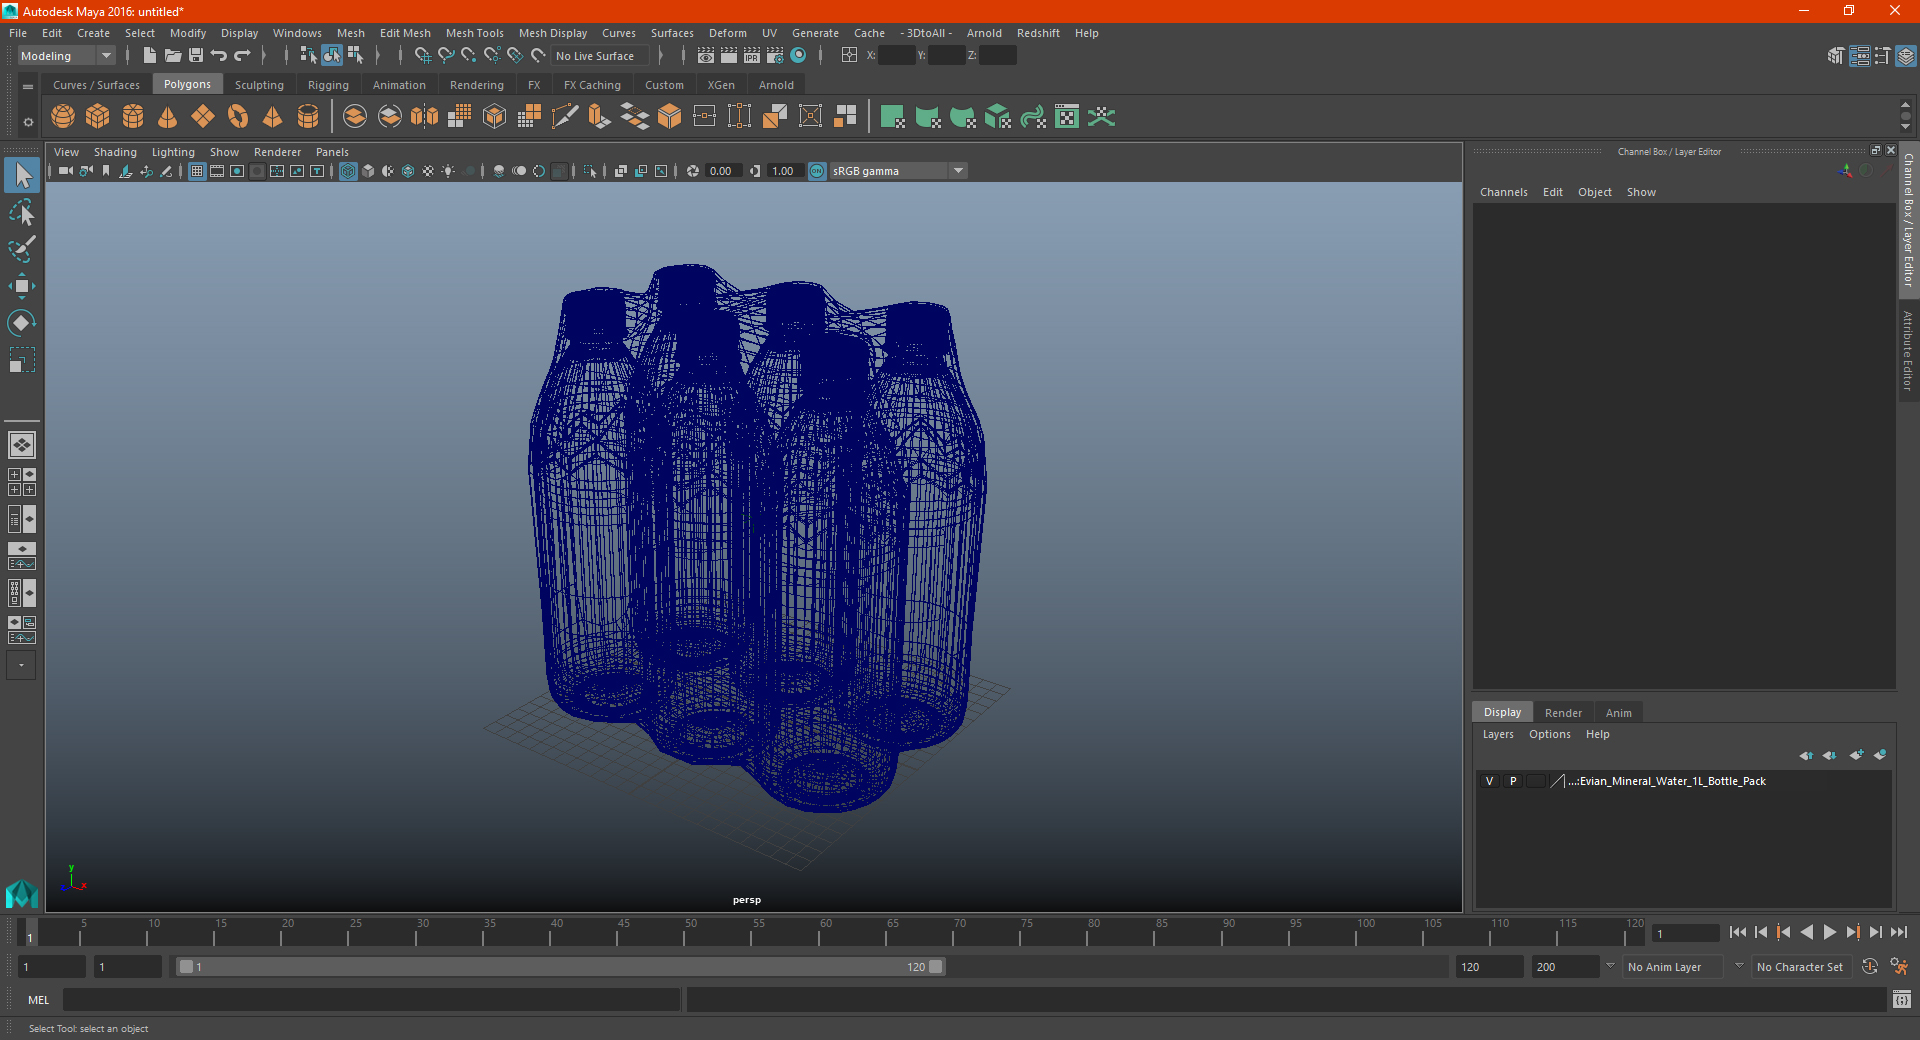Open Render Settings clapperboard icon
The image size is (1920, 1040).
pos(775,56)
